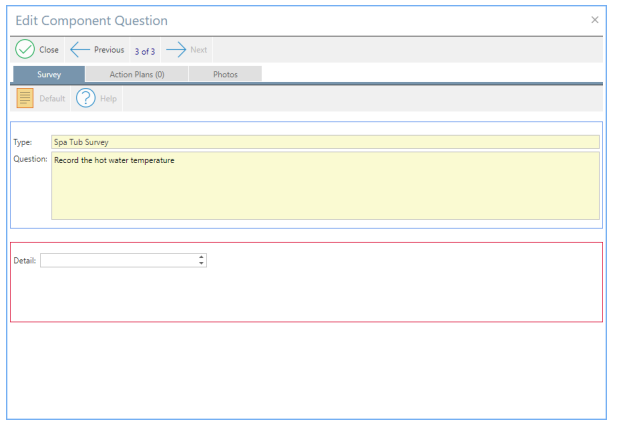Click the "3 of 3" record counter

tap(145, 51)
